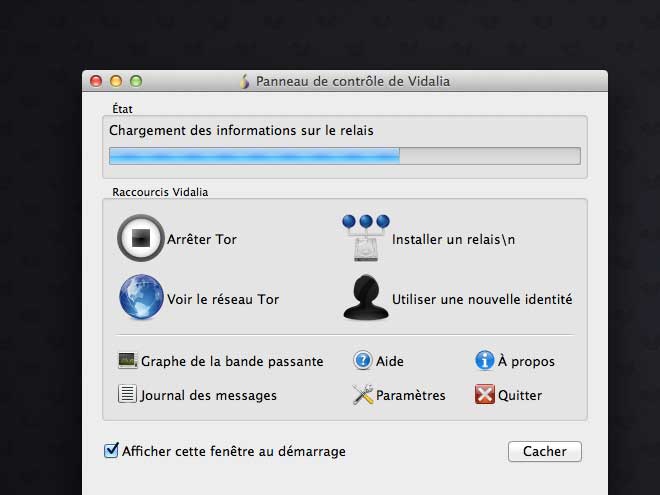Screen dimensions: 660x495
Task: Click the relay loading progress bar
Action: [x=345, y=156]
